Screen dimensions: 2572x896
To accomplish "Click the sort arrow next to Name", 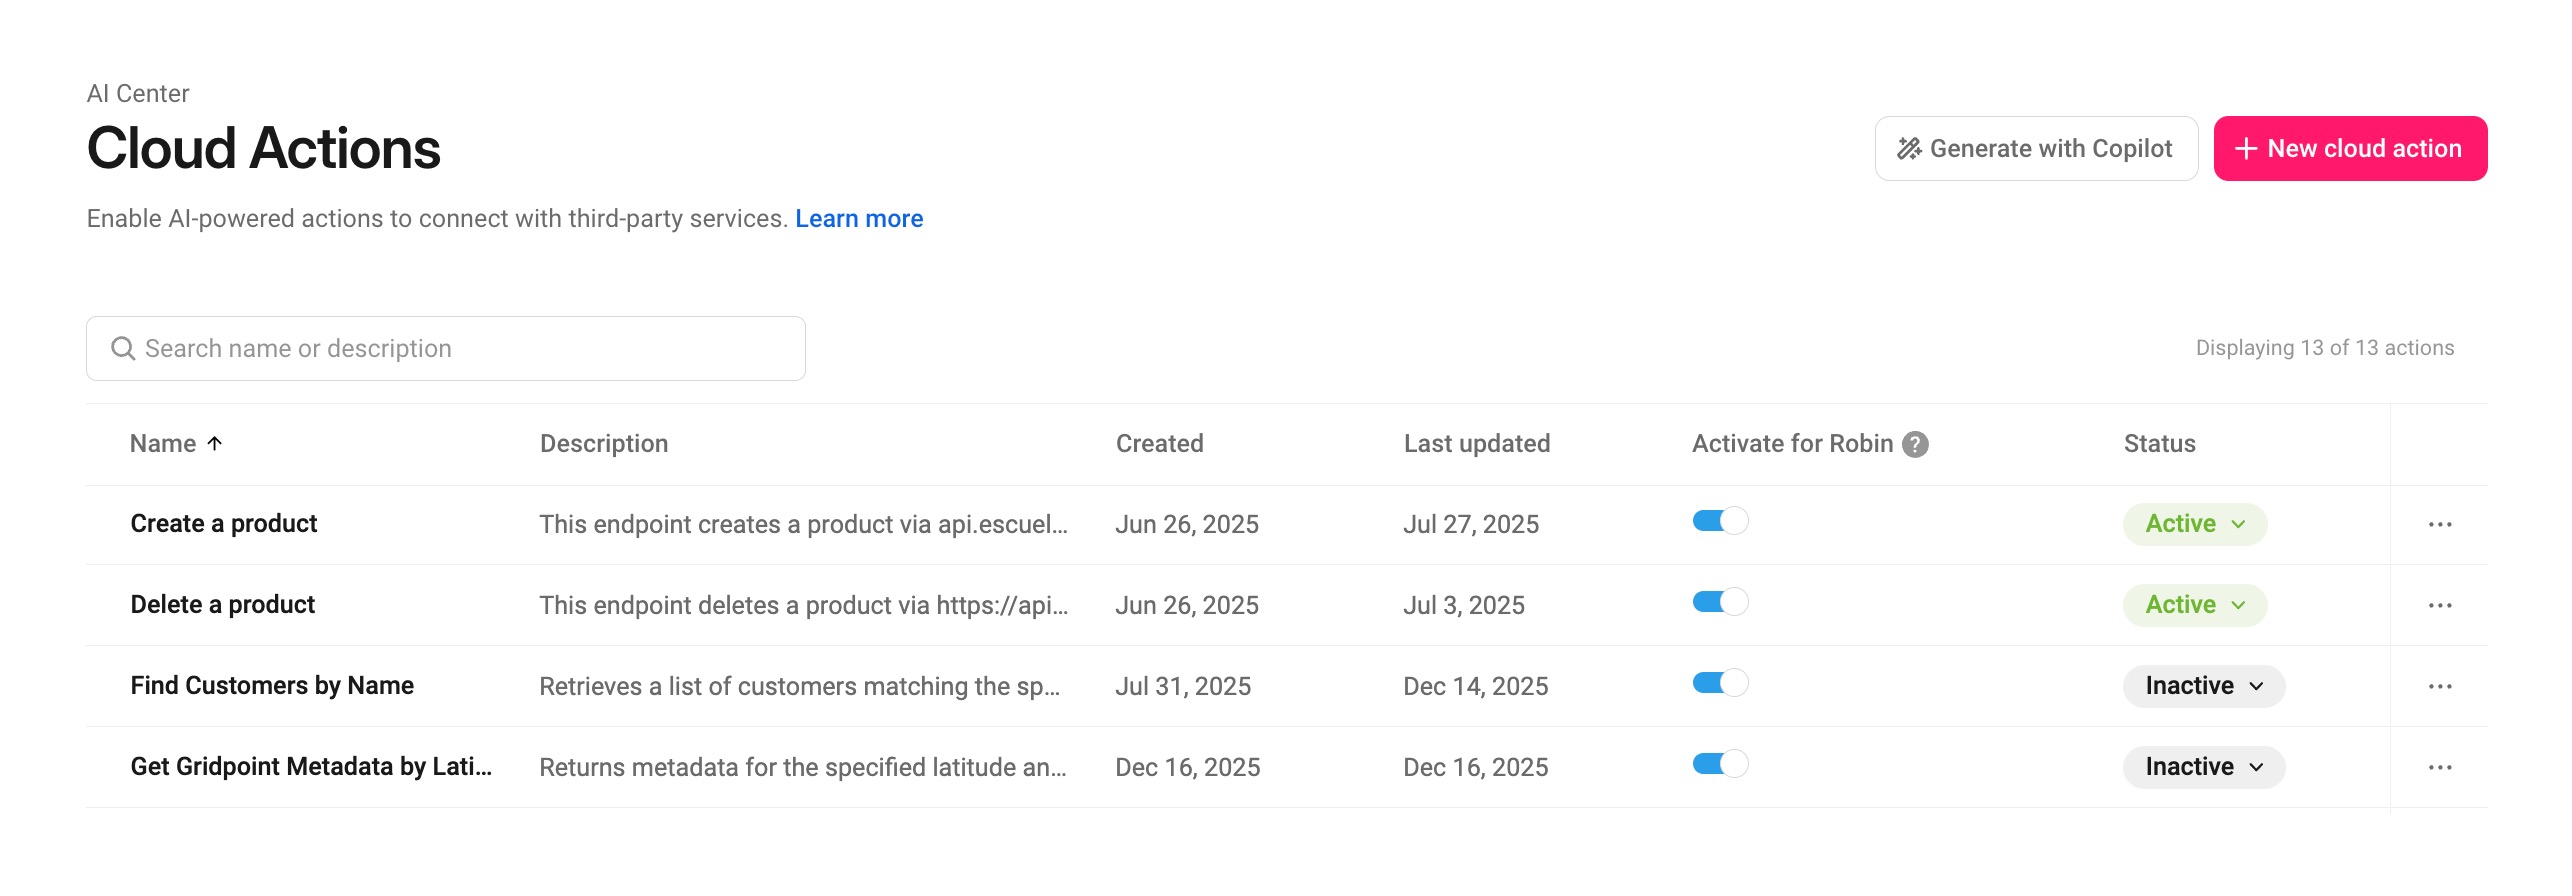I will 214,443.
